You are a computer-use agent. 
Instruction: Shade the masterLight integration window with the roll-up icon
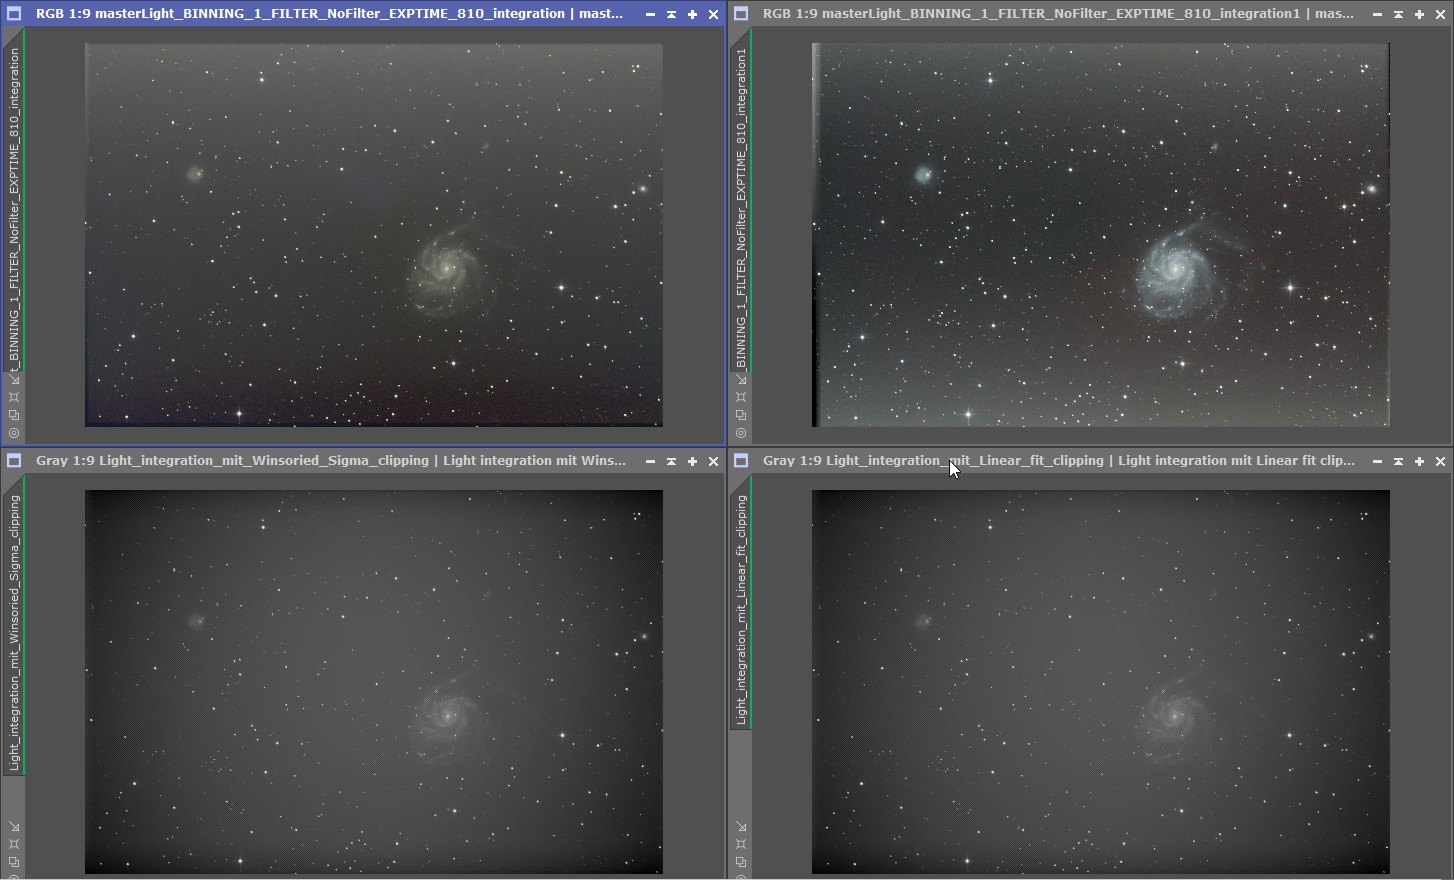coord(671,15)
